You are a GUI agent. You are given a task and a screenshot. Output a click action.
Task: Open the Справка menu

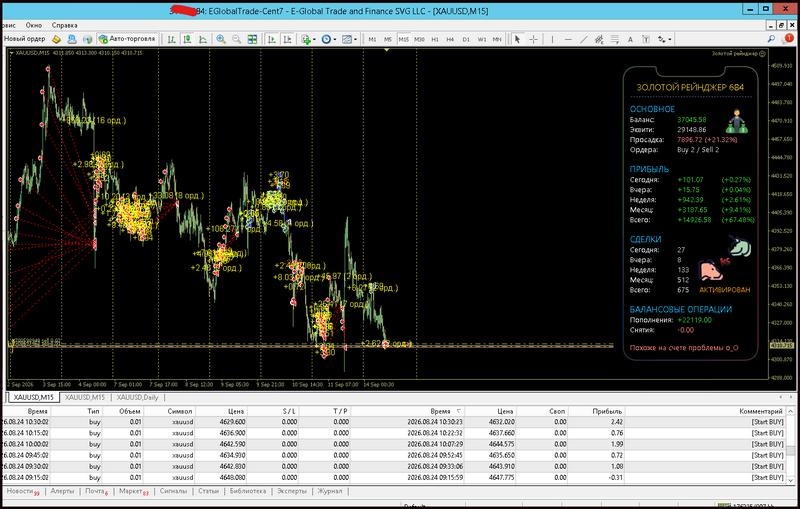click(64, 25)
